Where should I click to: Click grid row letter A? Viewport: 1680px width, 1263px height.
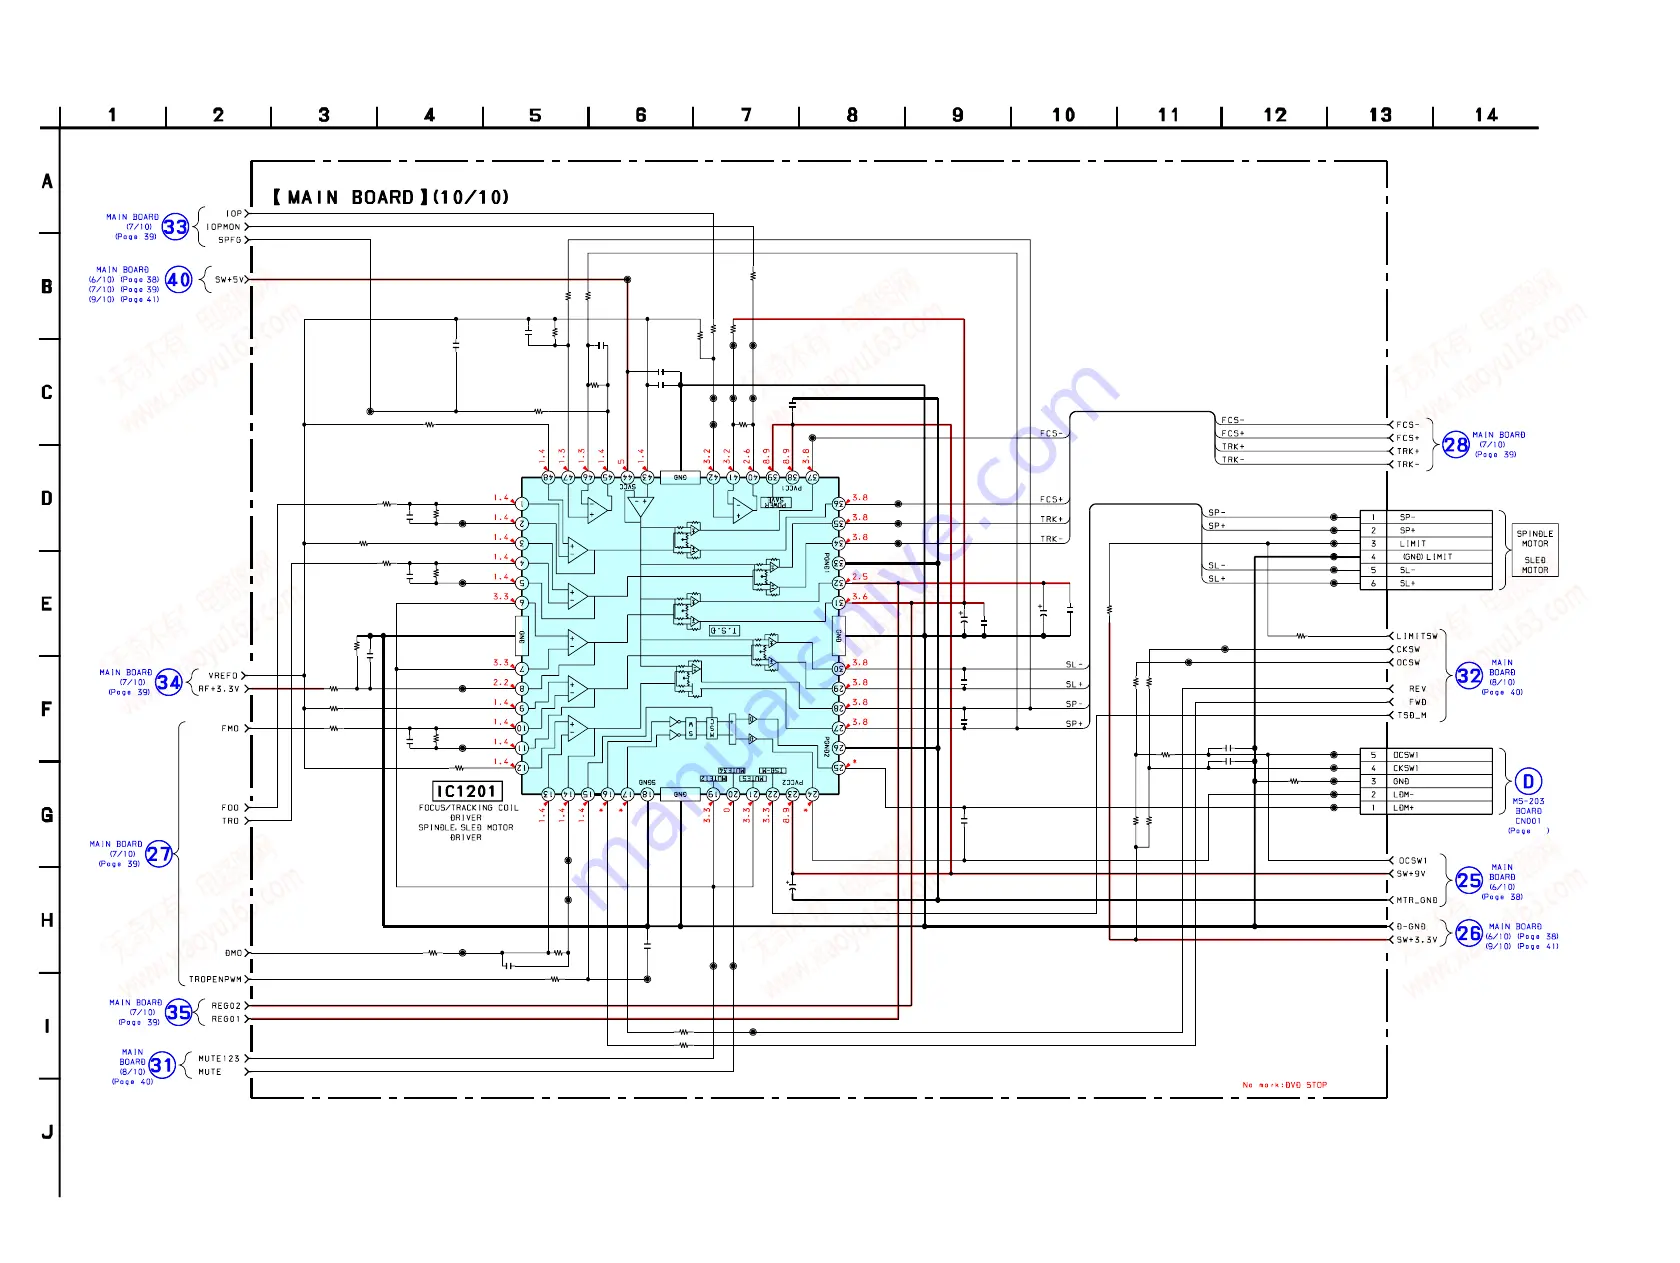[46, 182]
